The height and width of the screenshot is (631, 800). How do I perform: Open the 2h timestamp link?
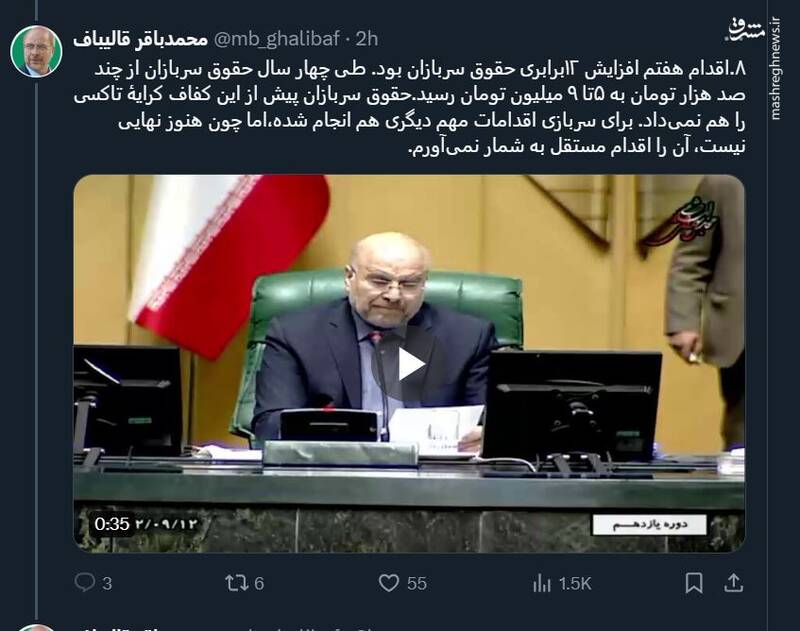[367, 39]
